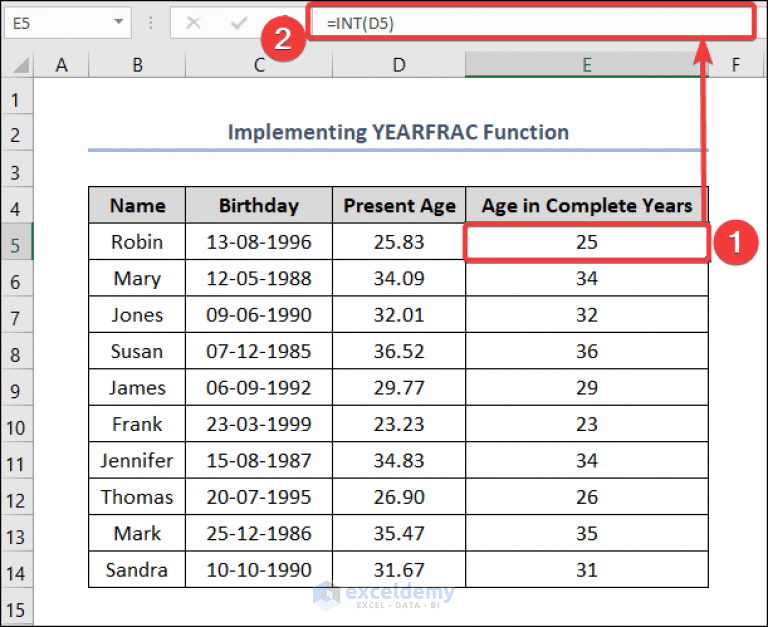The image size is (768, 627).
Task: Open the Name Box dropdown arrow
Action: 118,22
